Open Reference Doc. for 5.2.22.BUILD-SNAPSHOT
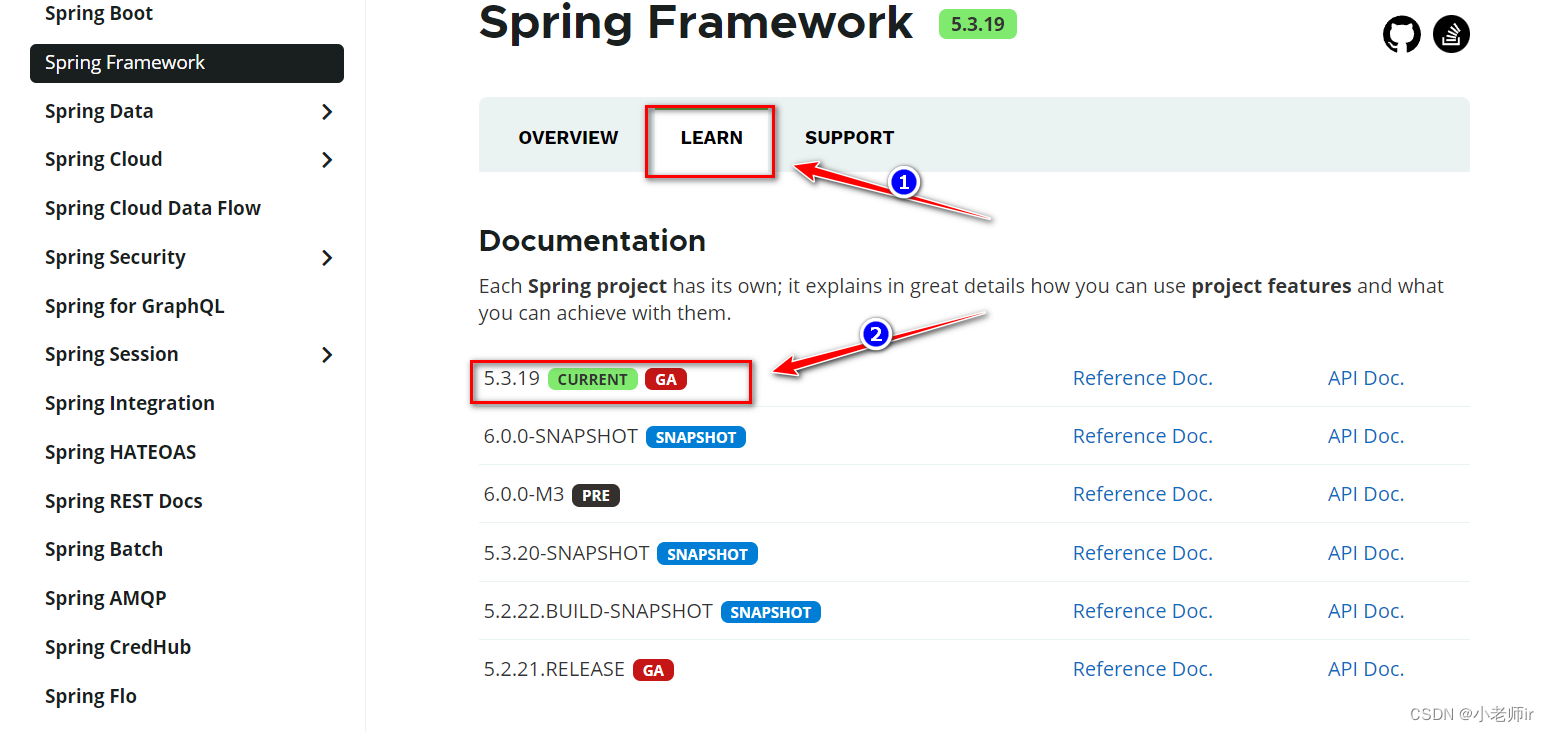This screenshot has height=732, width=1549. [x=1142, y=611]
